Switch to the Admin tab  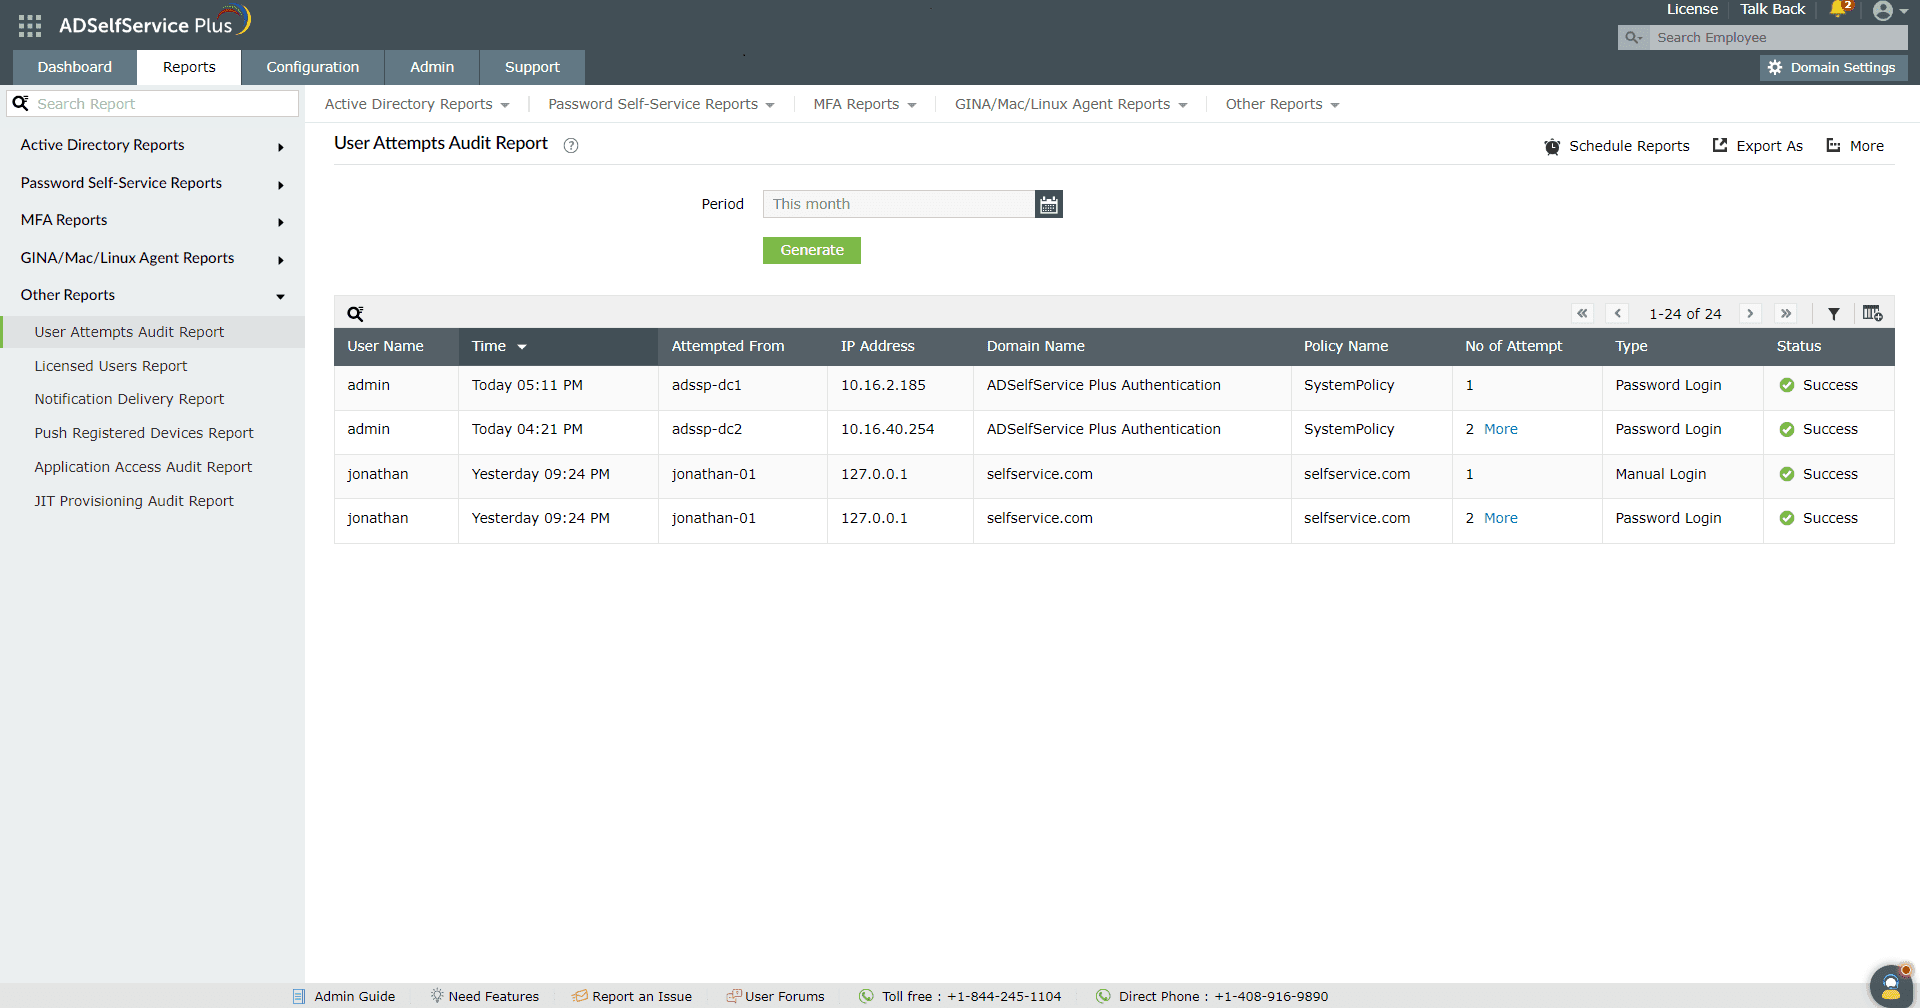click(431, 67)
